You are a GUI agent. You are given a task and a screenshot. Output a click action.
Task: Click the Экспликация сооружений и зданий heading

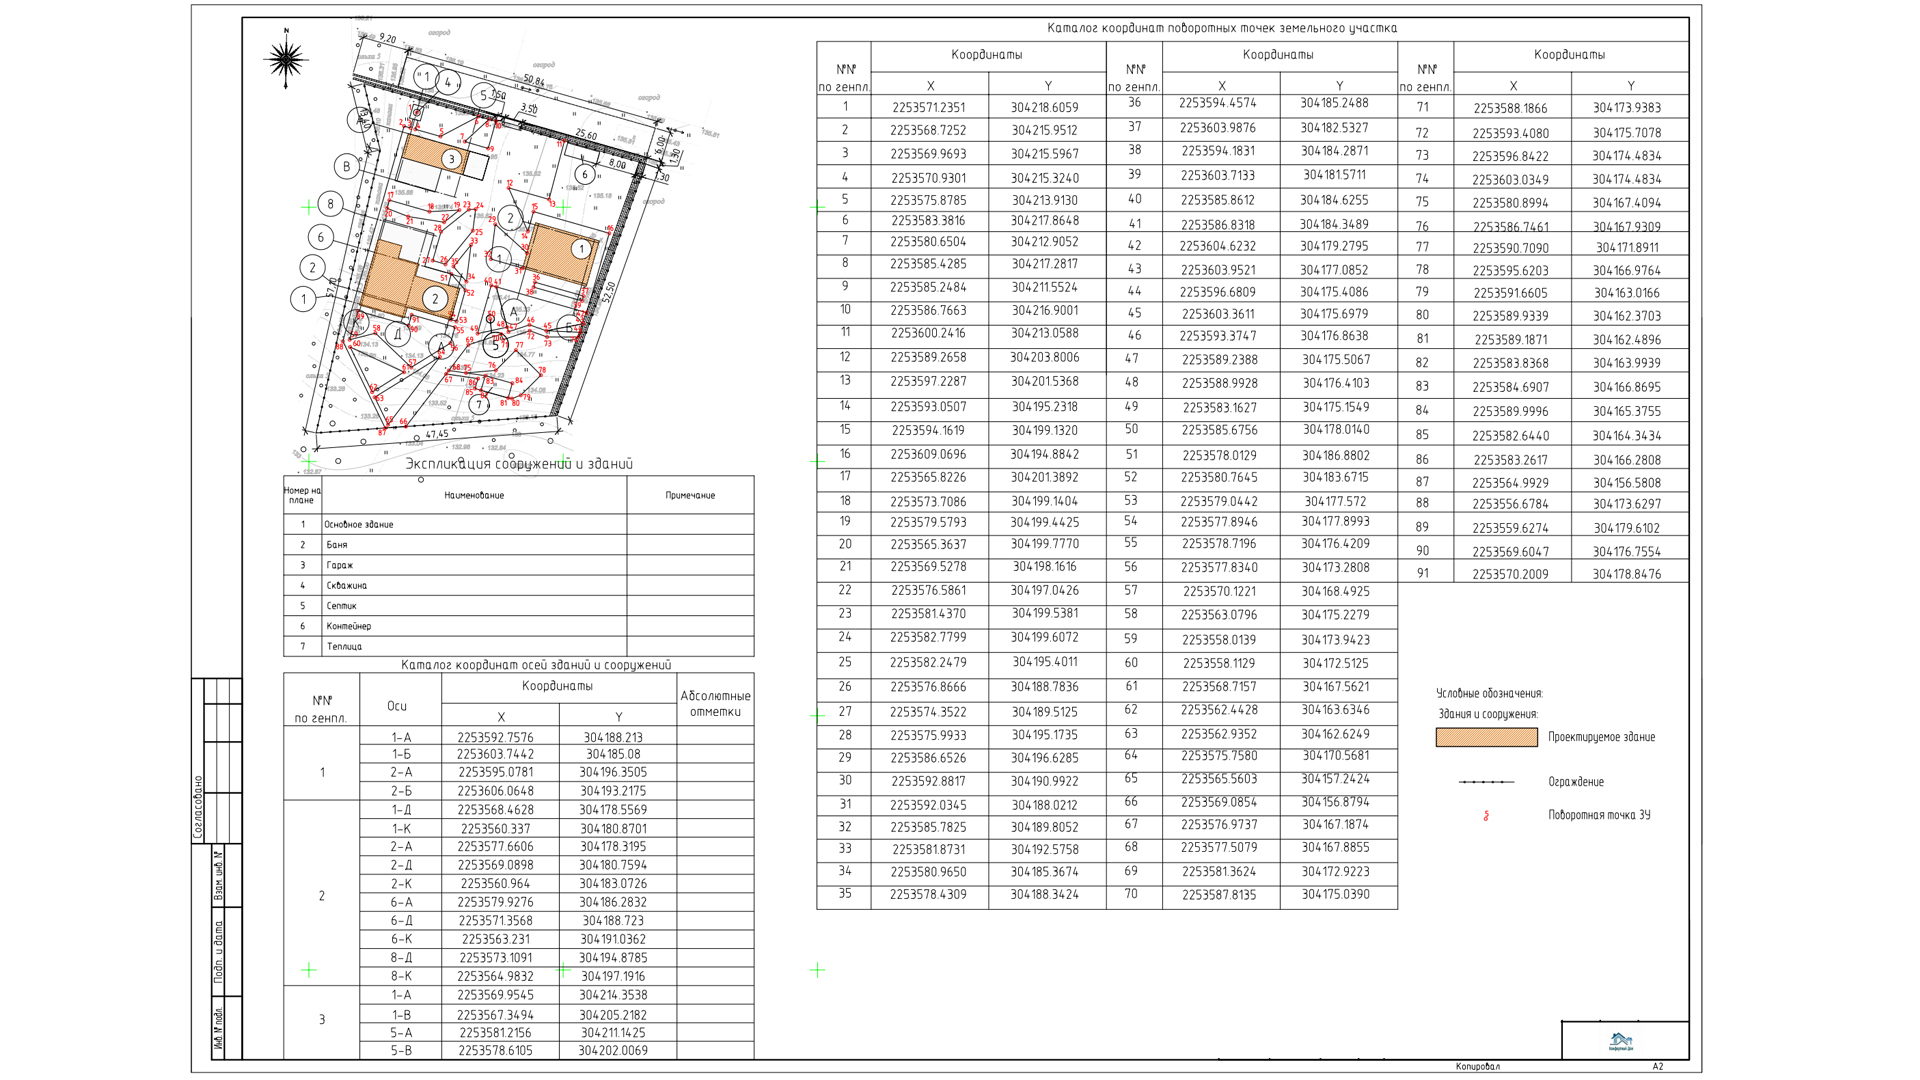[x=519, y=464]
